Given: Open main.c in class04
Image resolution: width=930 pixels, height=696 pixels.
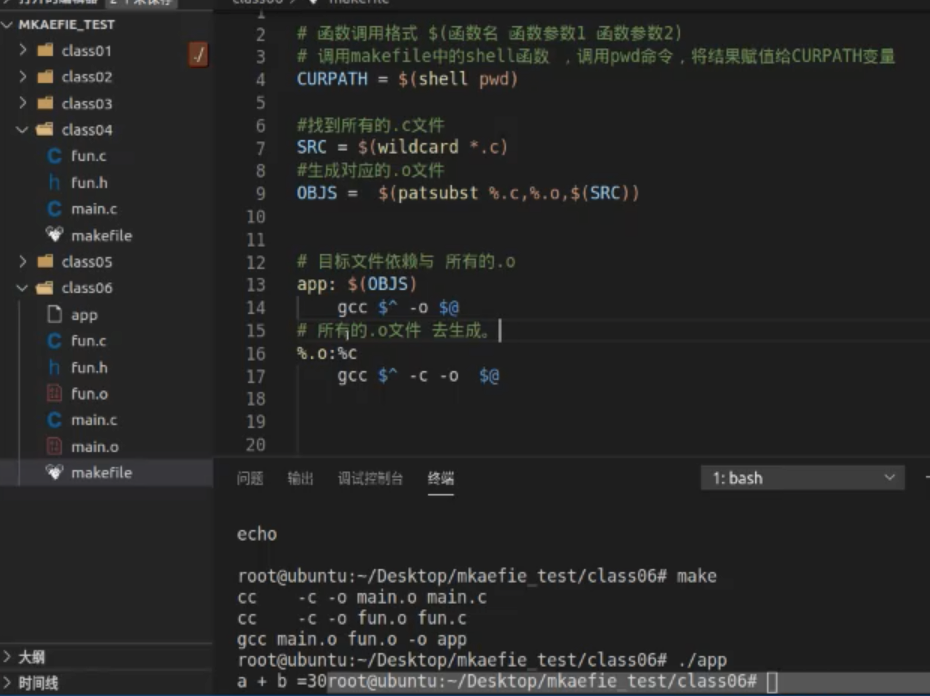Looking at the screenshot, I should [94, 208].
